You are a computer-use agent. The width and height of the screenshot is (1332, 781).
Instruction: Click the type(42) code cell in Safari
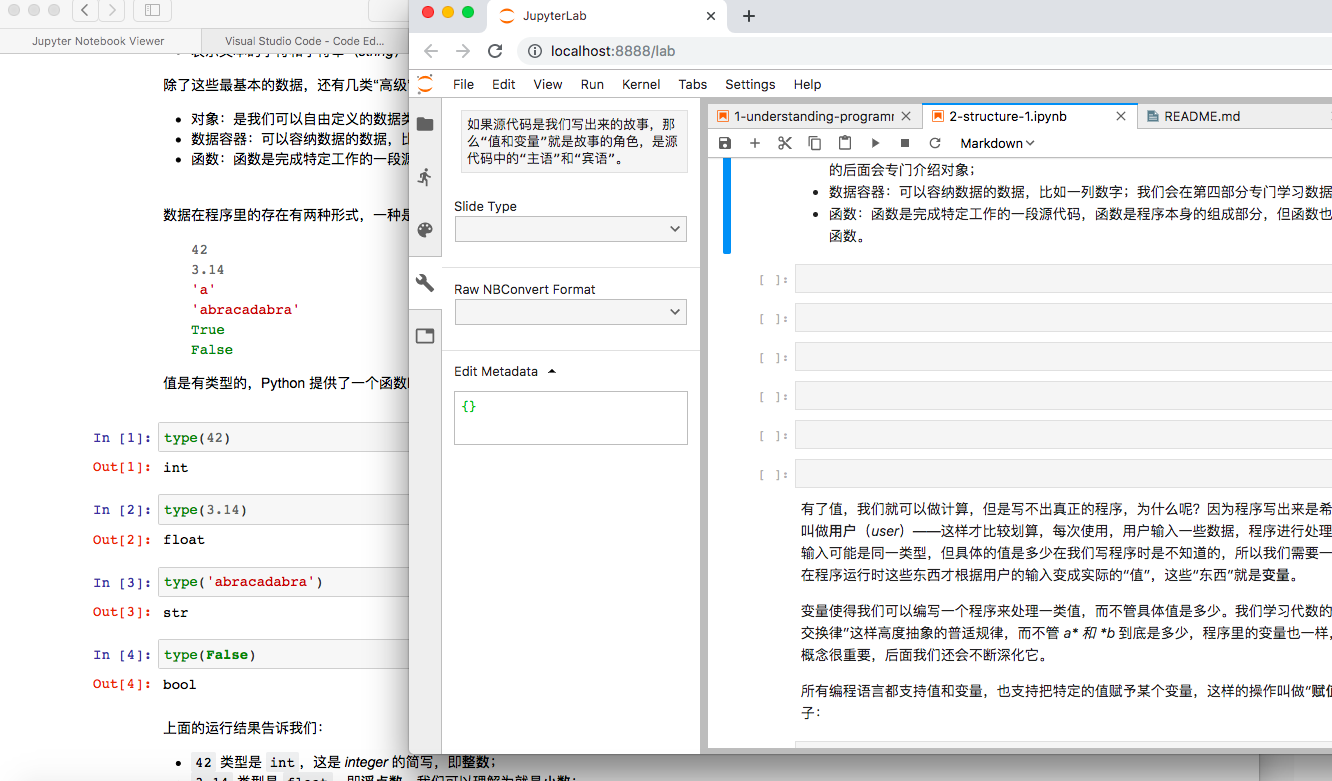click(284, 438)
